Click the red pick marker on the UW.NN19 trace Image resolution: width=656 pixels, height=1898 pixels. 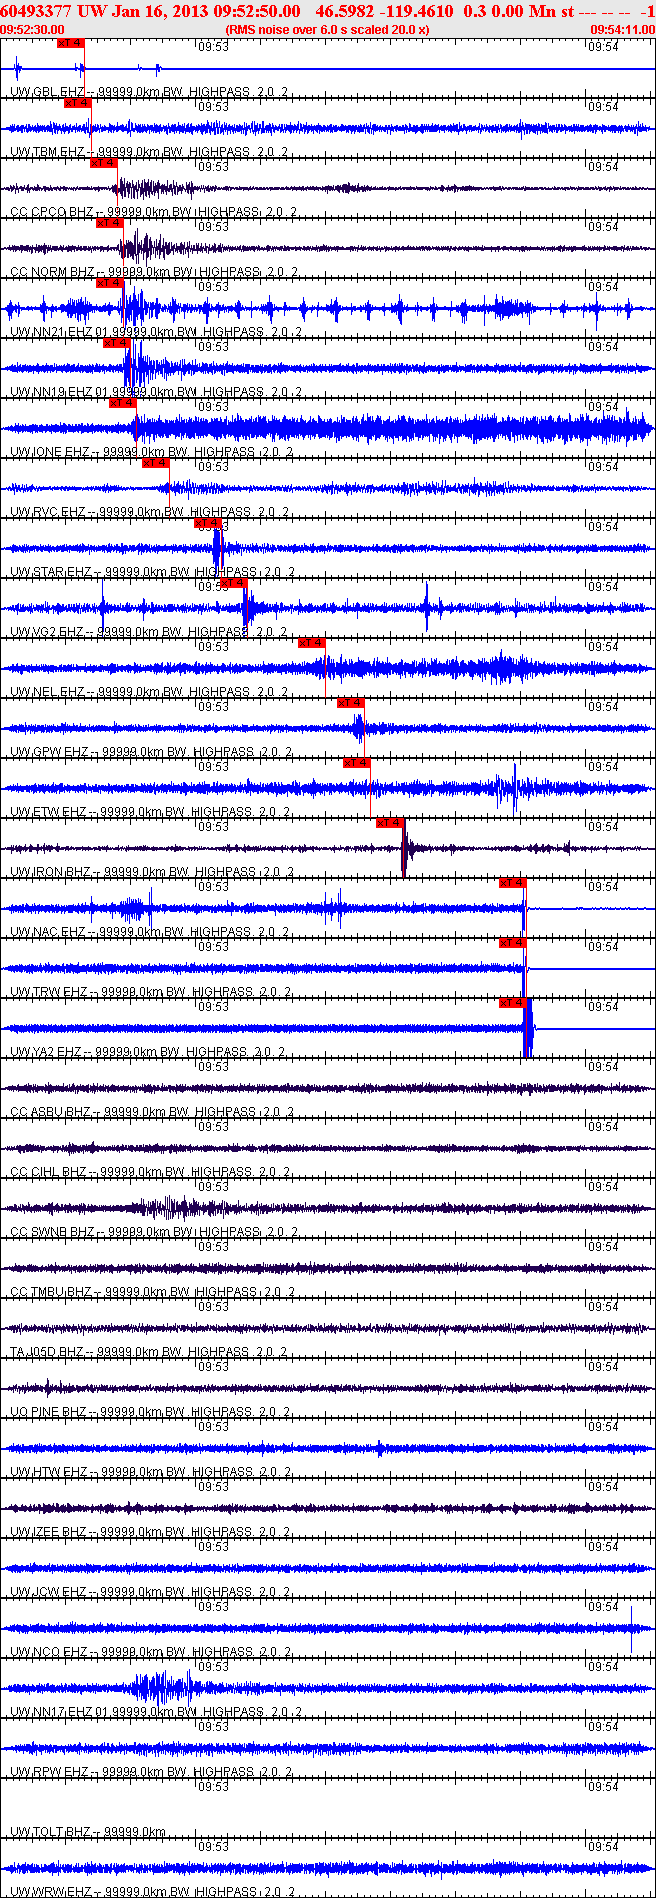[x=117, y=343]
